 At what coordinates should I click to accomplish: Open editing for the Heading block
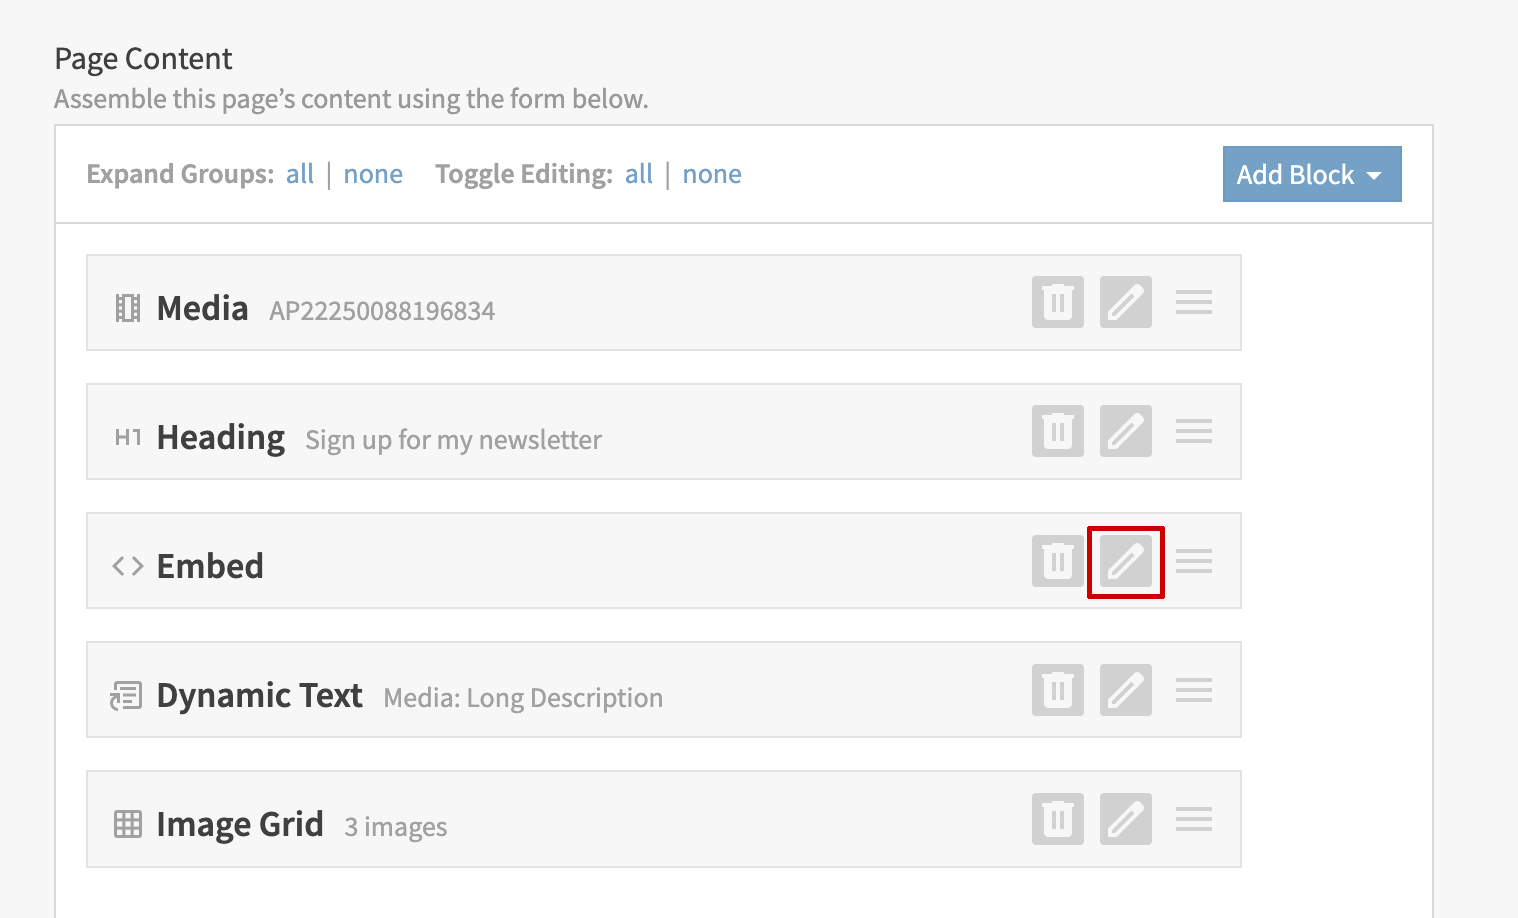pos(1126,431)
